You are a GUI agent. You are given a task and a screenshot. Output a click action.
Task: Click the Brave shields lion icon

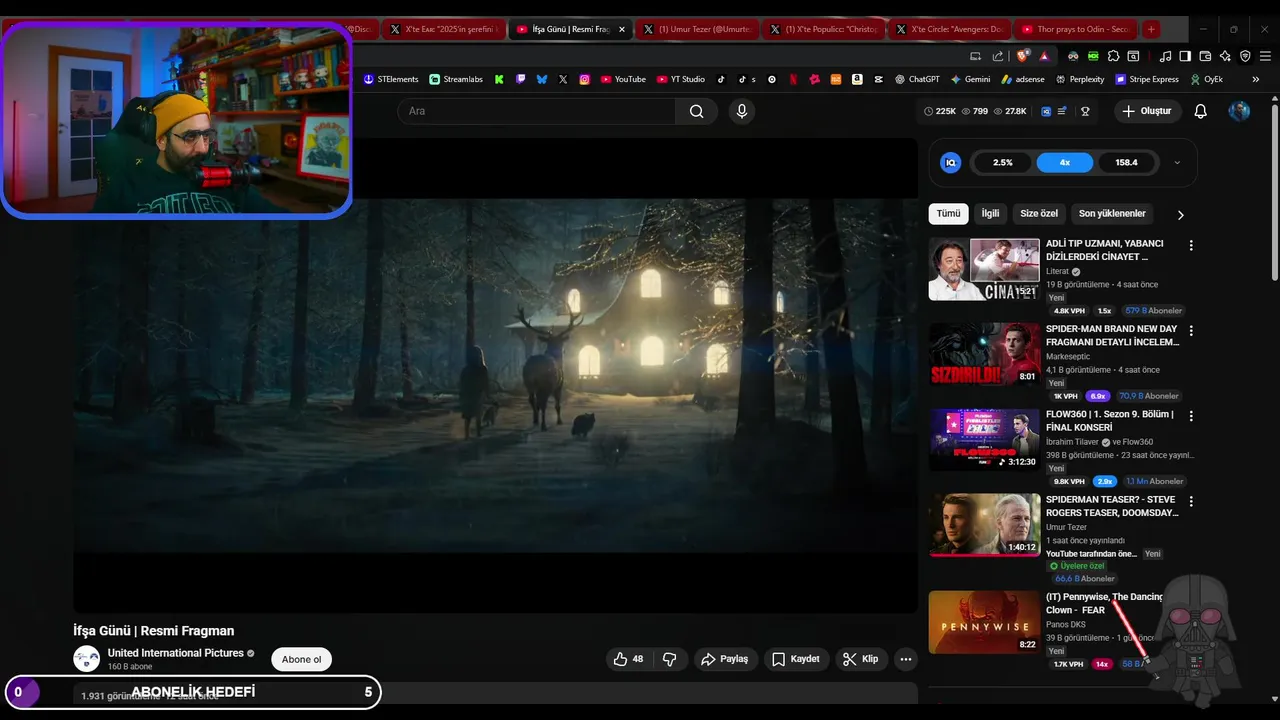(1022, 56)
